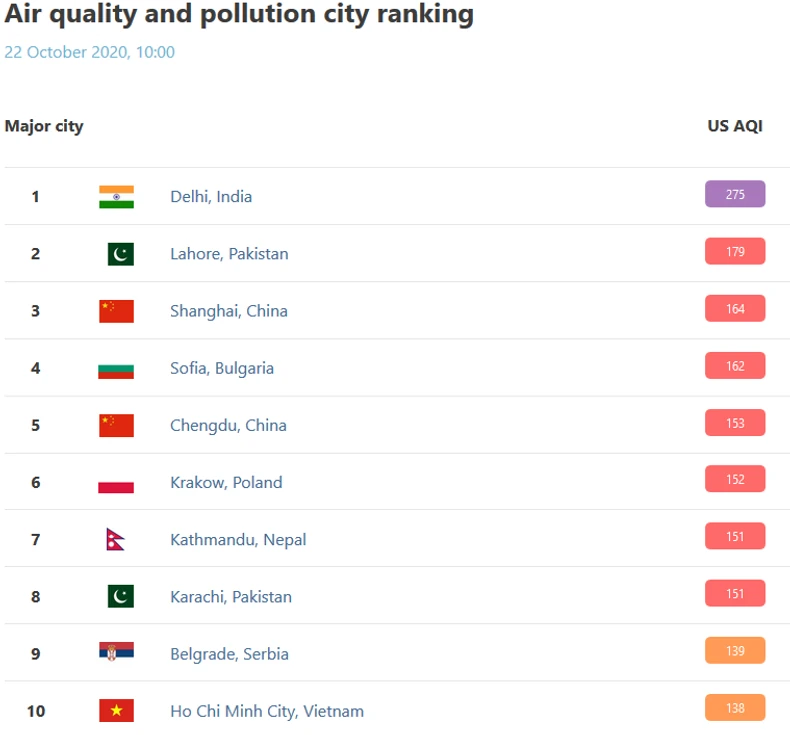Image resolution: width=790 pixels, height=735 pixels.
Task: Click the Vietnam flag icon
Action: click(x=116, y=711)
